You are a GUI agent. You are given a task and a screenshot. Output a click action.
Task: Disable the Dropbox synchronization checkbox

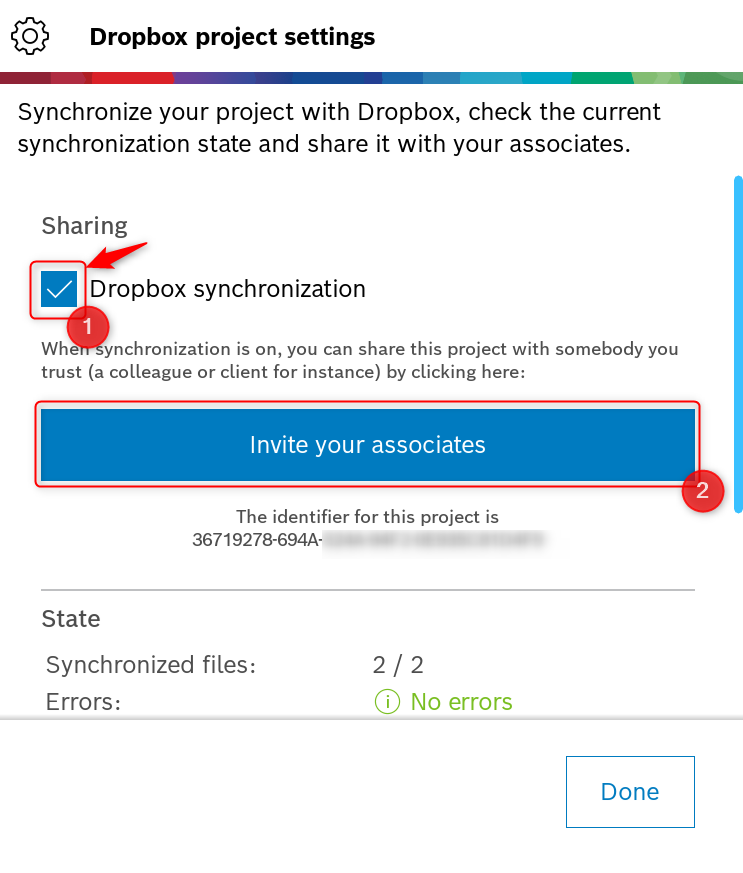[59, 290]
